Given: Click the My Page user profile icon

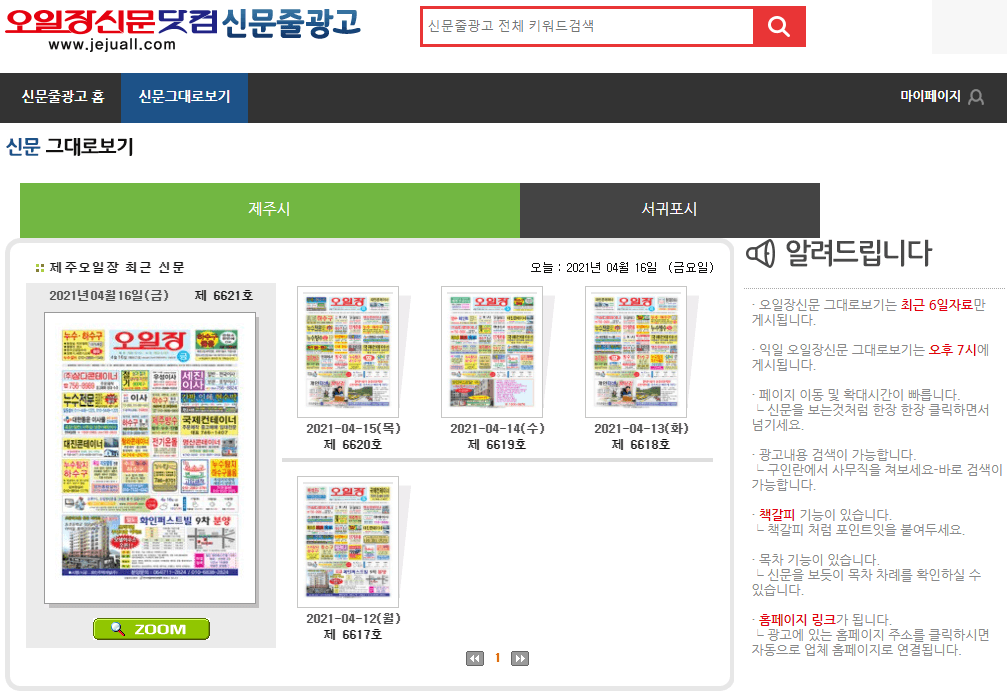Looking at the screenshot, I should pos(976,97).
